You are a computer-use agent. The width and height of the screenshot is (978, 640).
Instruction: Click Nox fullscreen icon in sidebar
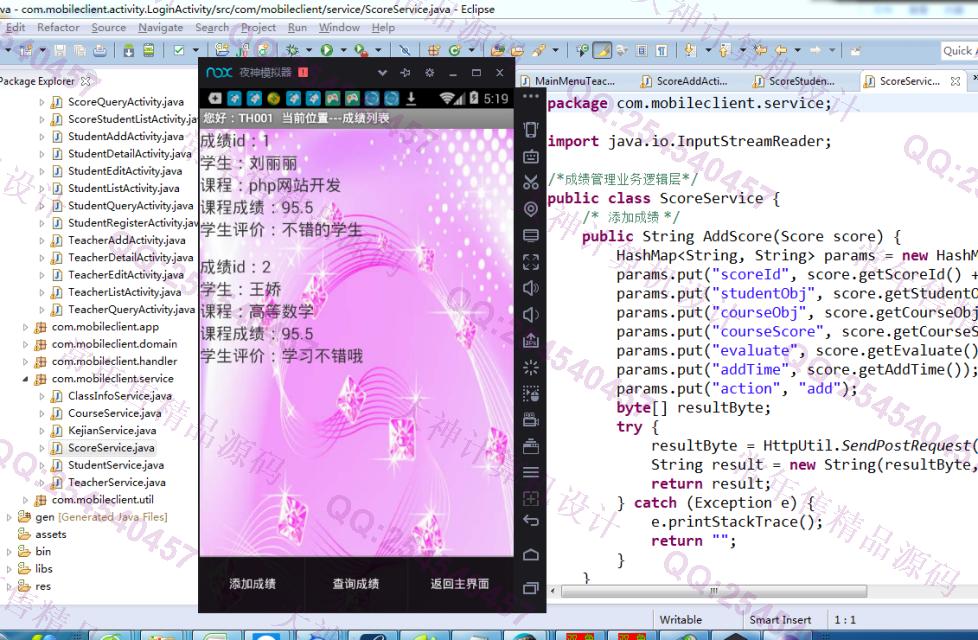(531, 262)
